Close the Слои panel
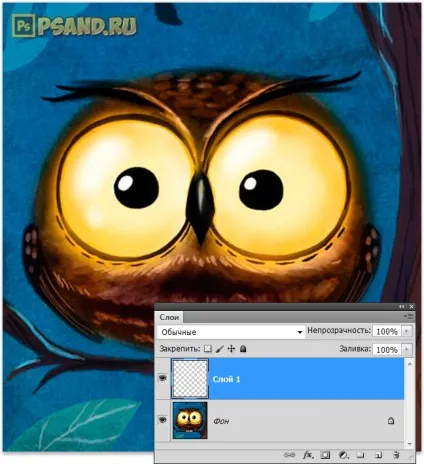The height and width of the screenshot is (464, 424). [411, 306]
